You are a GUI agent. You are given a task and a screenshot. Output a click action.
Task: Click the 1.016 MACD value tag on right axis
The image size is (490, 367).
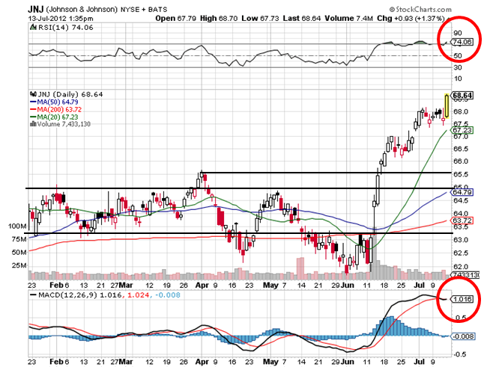click(462, 299)
